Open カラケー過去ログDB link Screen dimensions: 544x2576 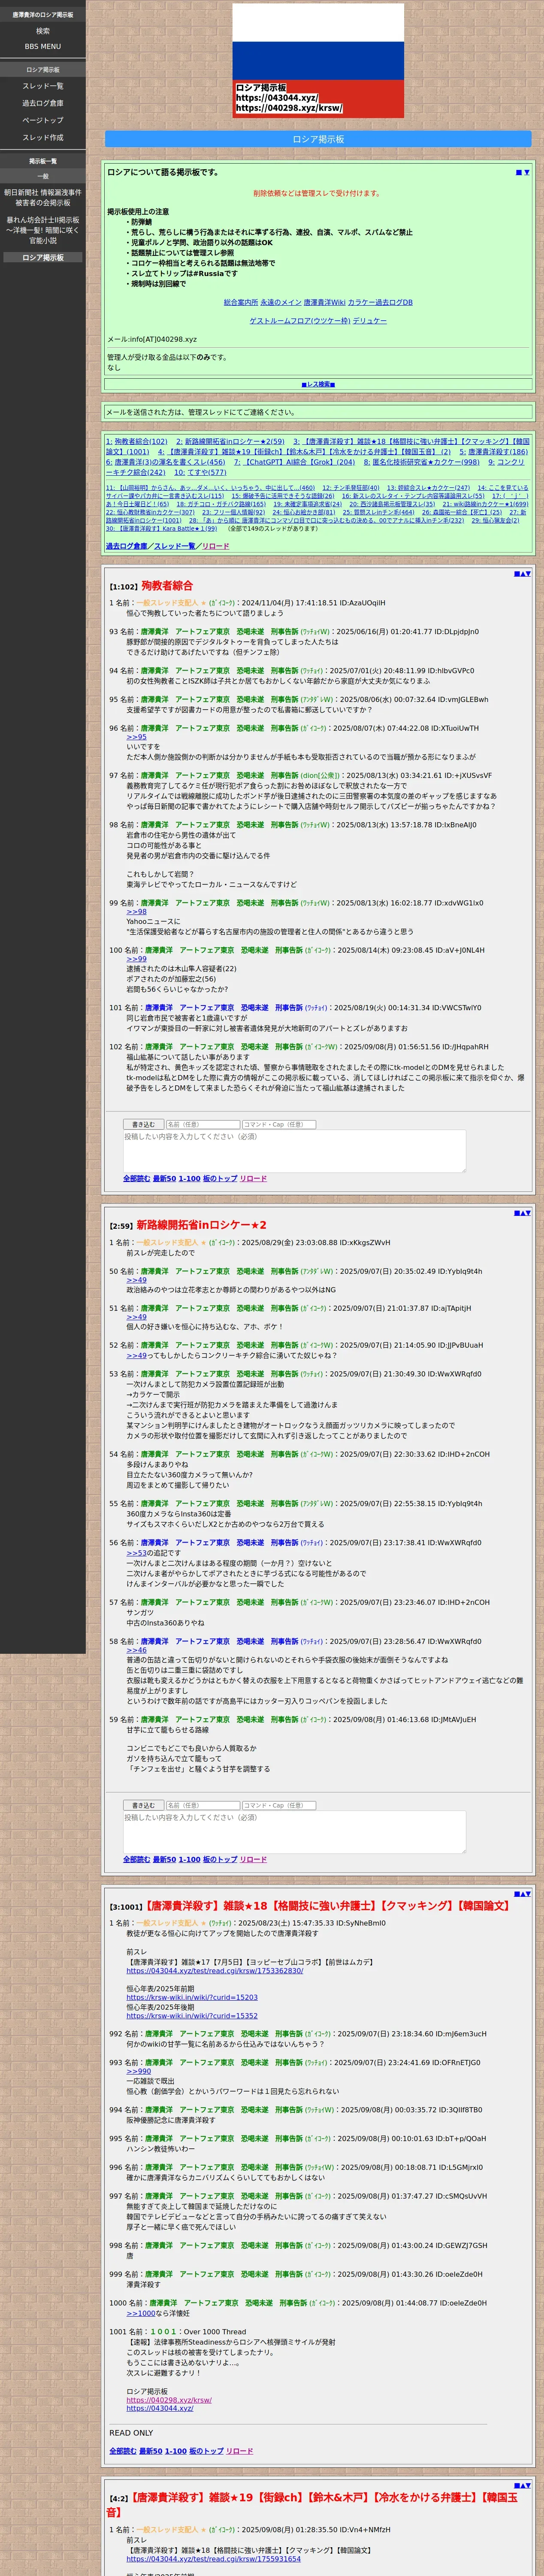tap(380, 302)
